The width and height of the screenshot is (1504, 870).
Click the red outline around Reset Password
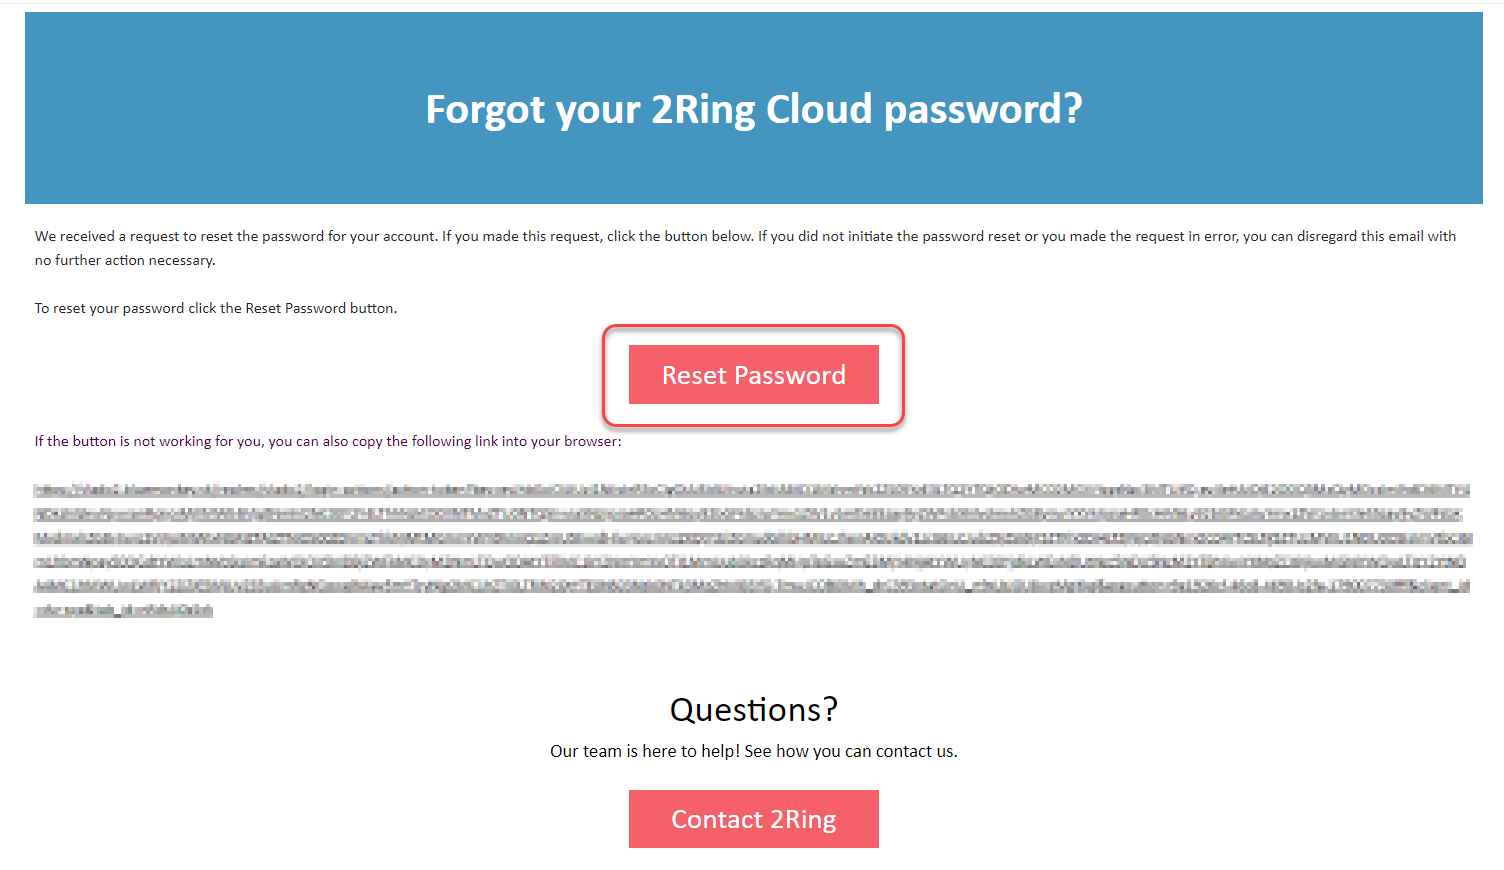coord(753,327)
